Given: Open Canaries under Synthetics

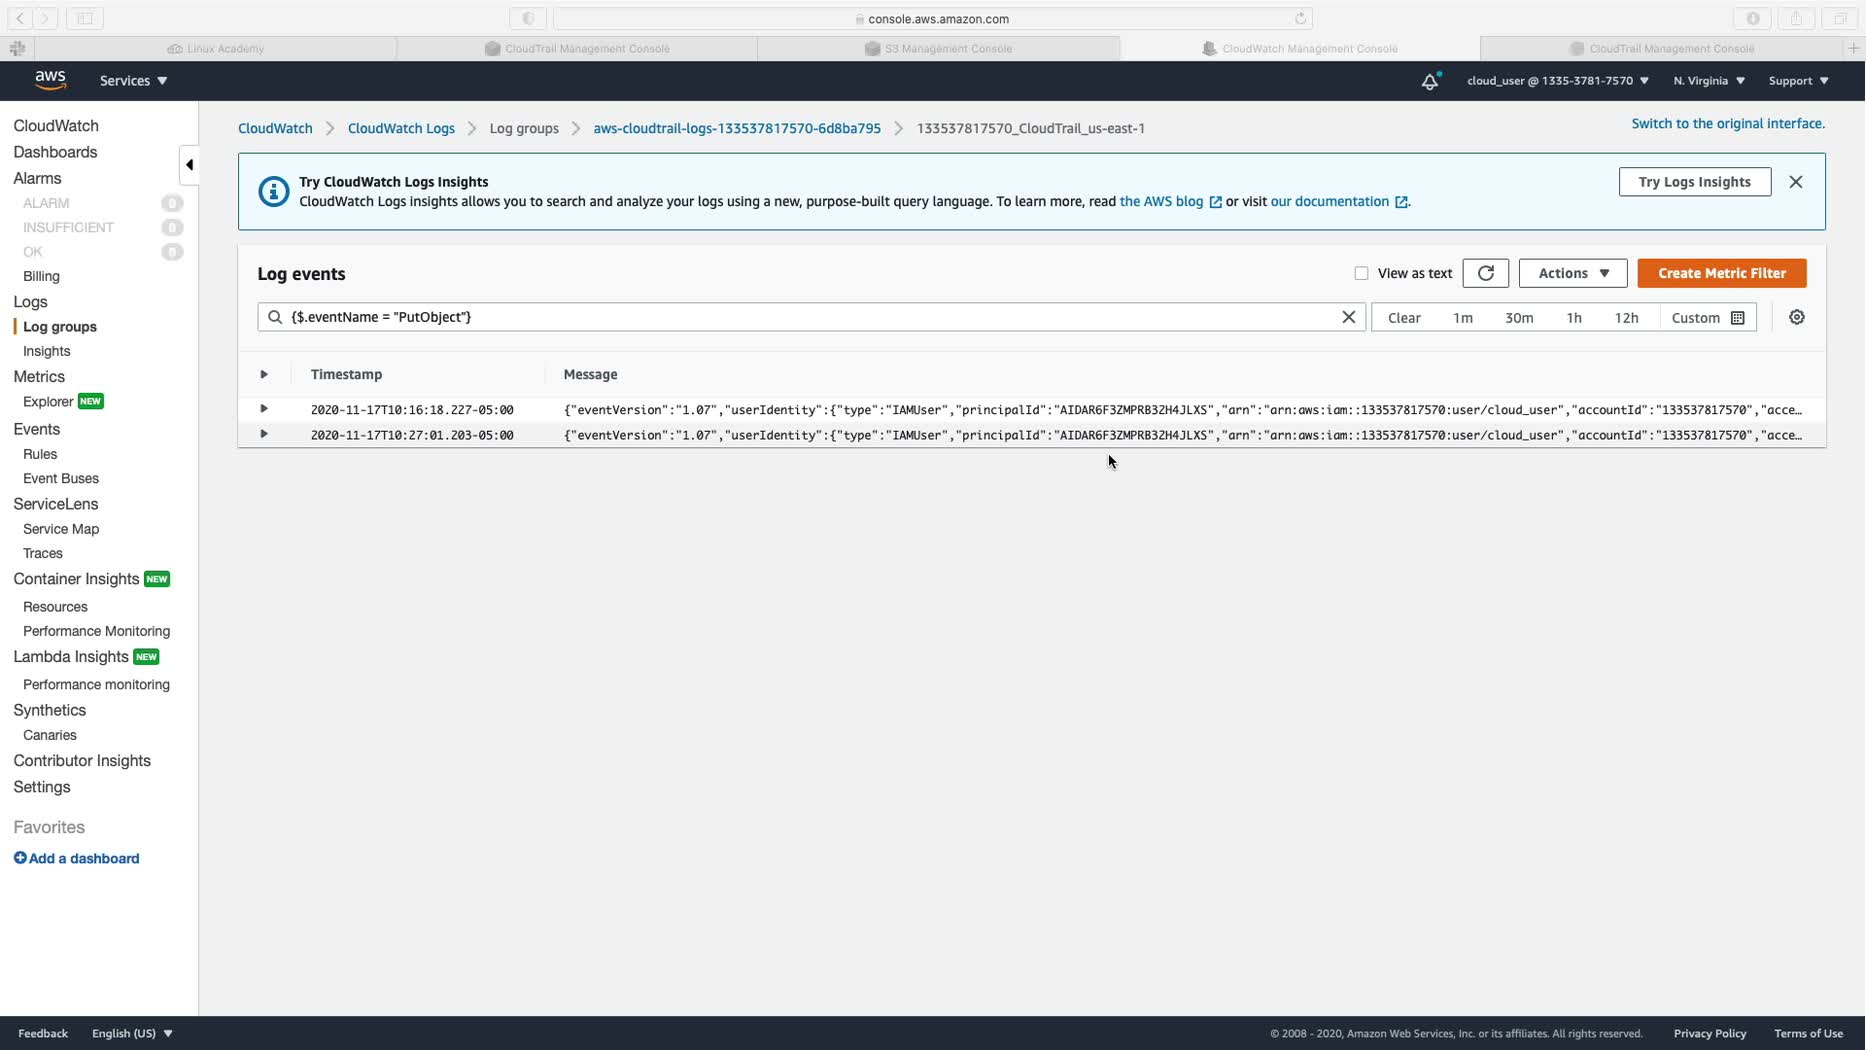Looking at the screenshot, I should pos(50,735).
